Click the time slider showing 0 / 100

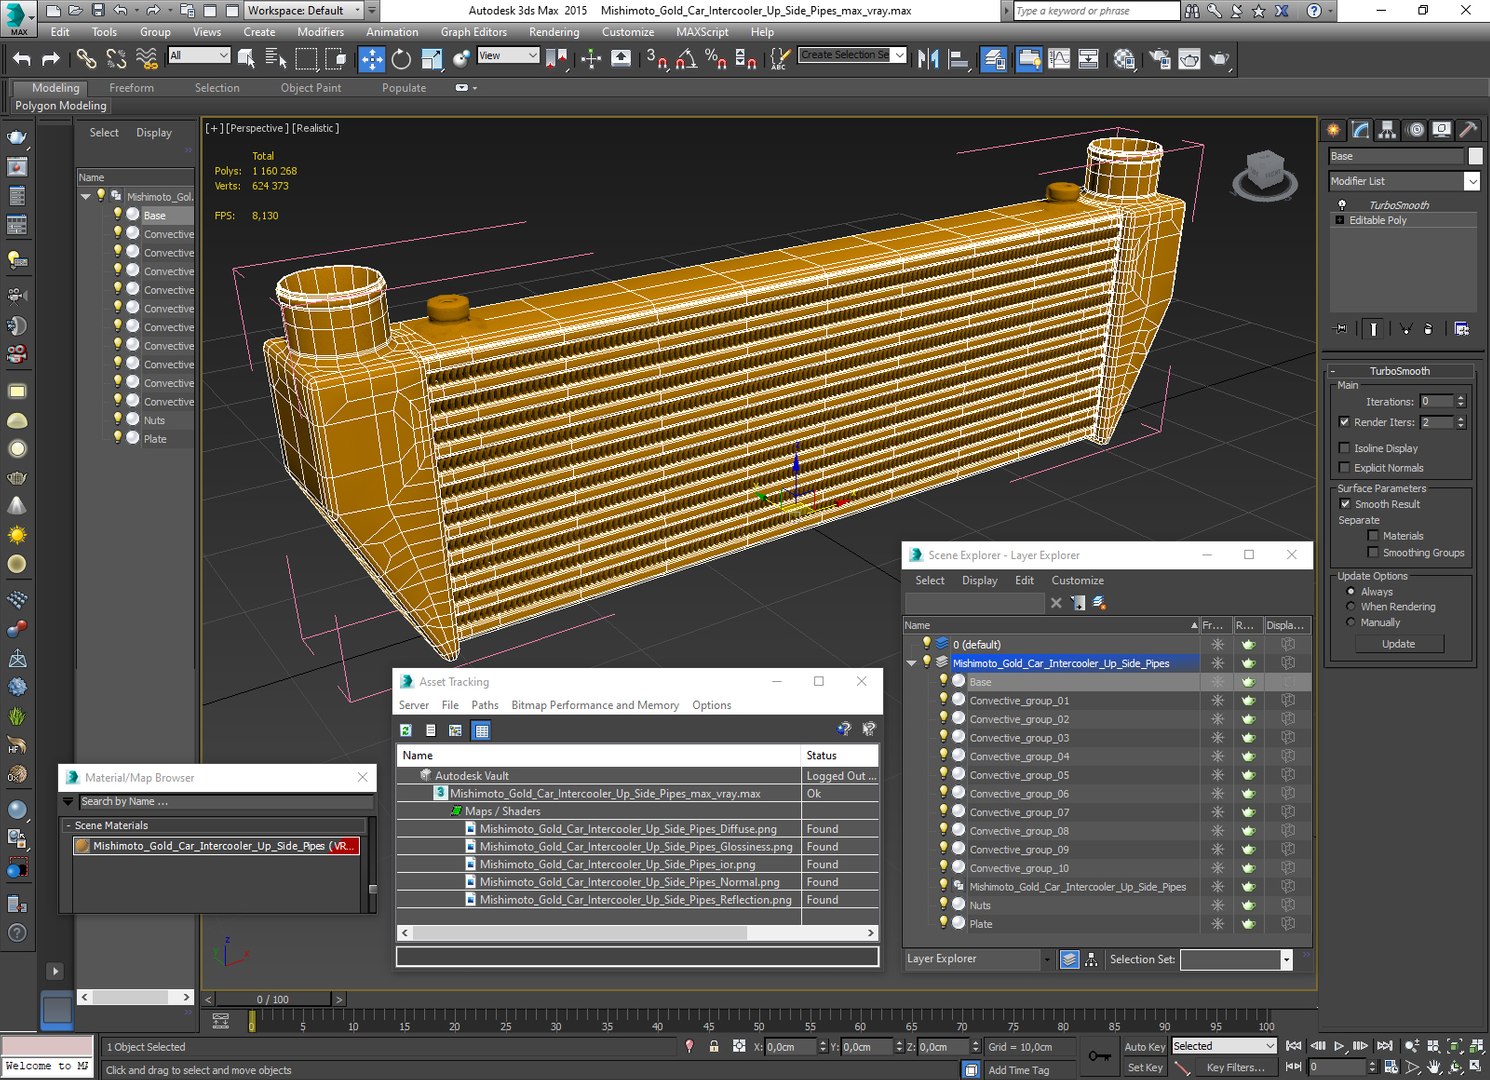pyautogui.click(x=273, y=999)
